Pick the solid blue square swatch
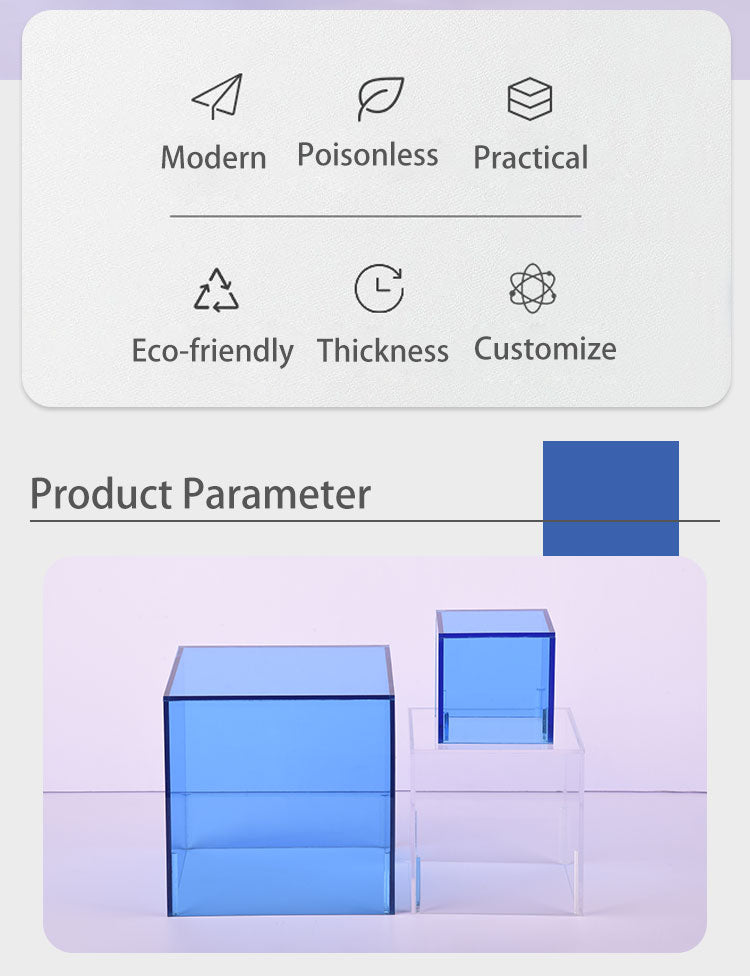Viewport: 750px width, 976px height. tap(610, 498)
